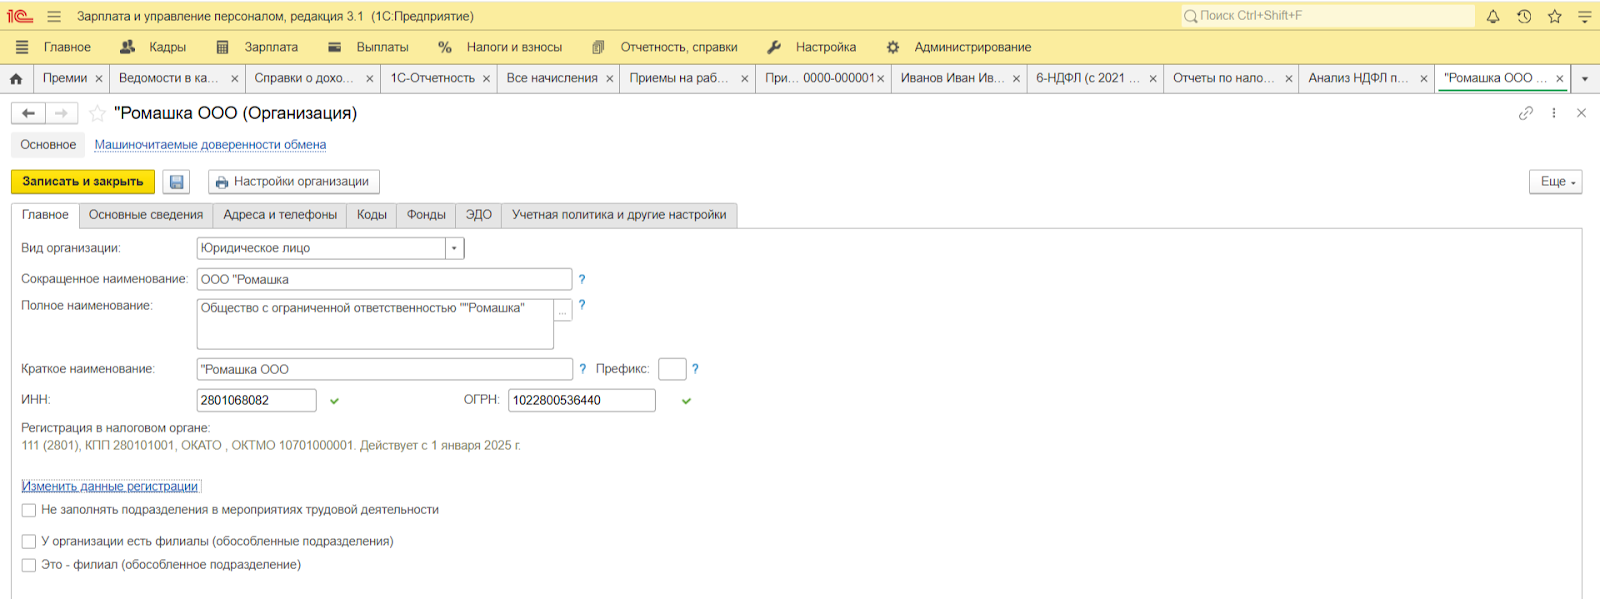The width and height of the screenshot is (1600, 599).
Task: Show help for Сокращенное наименование
Action: click(x=582, y=279)
